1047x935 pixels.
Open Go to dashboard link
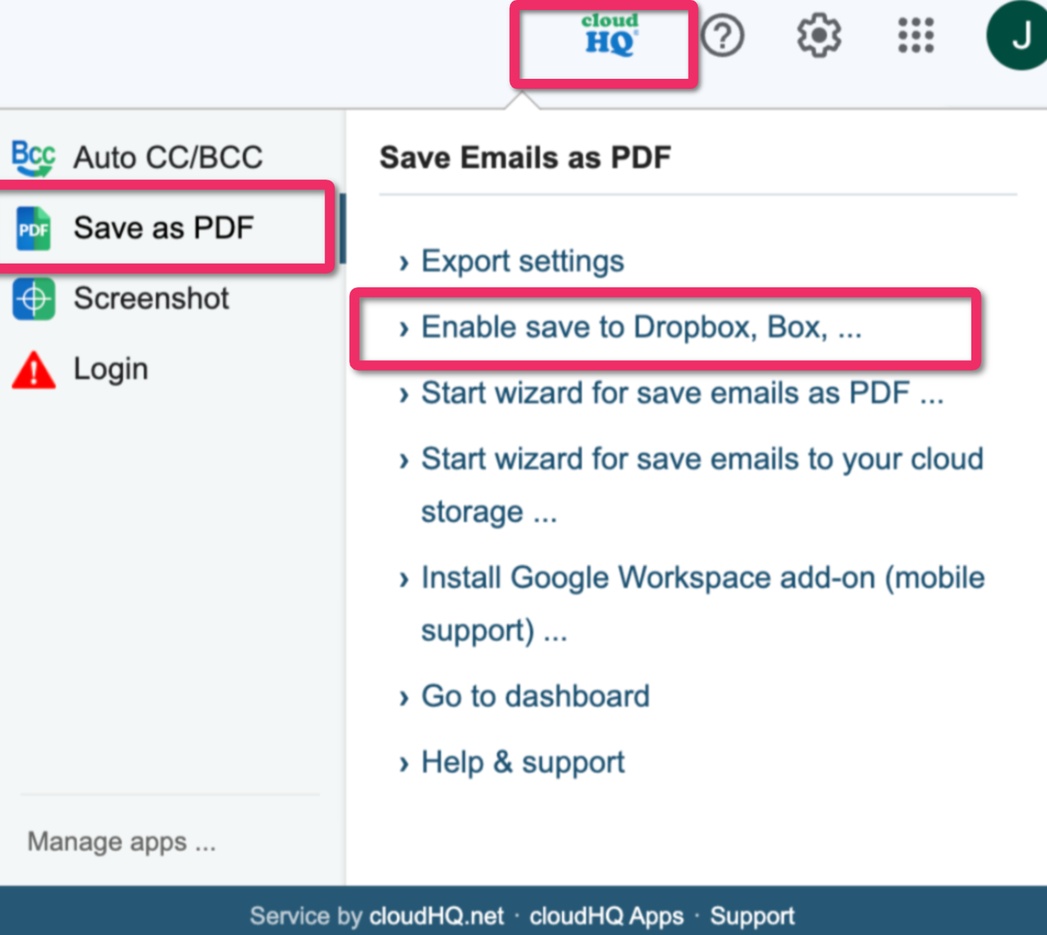[535, 696]
